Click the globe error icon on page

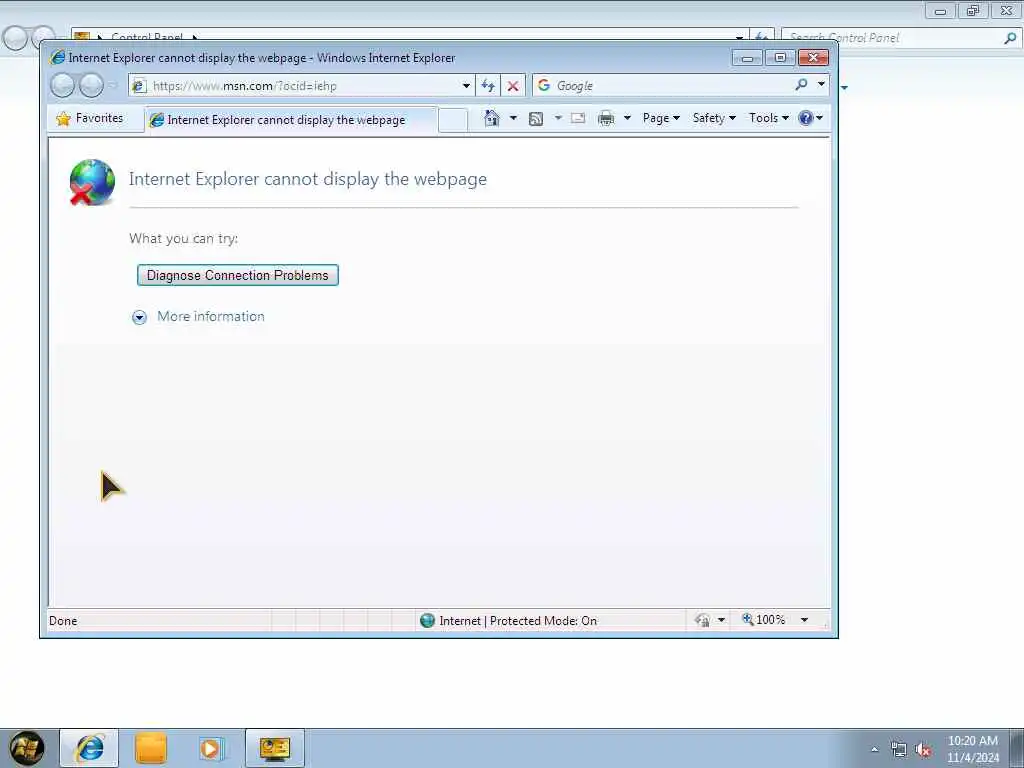[92, 182]
